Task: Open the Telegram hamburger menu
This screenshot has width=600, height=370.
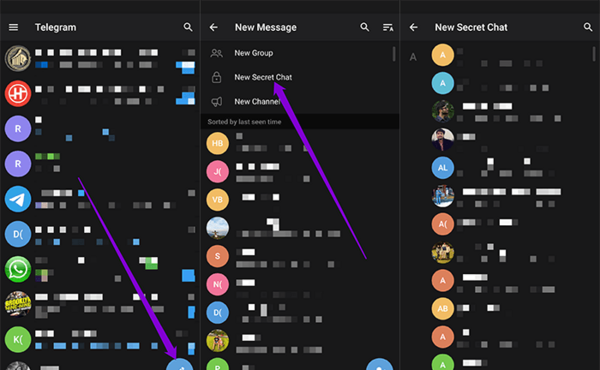Action: pyautogui.click(x=13, y=27)
